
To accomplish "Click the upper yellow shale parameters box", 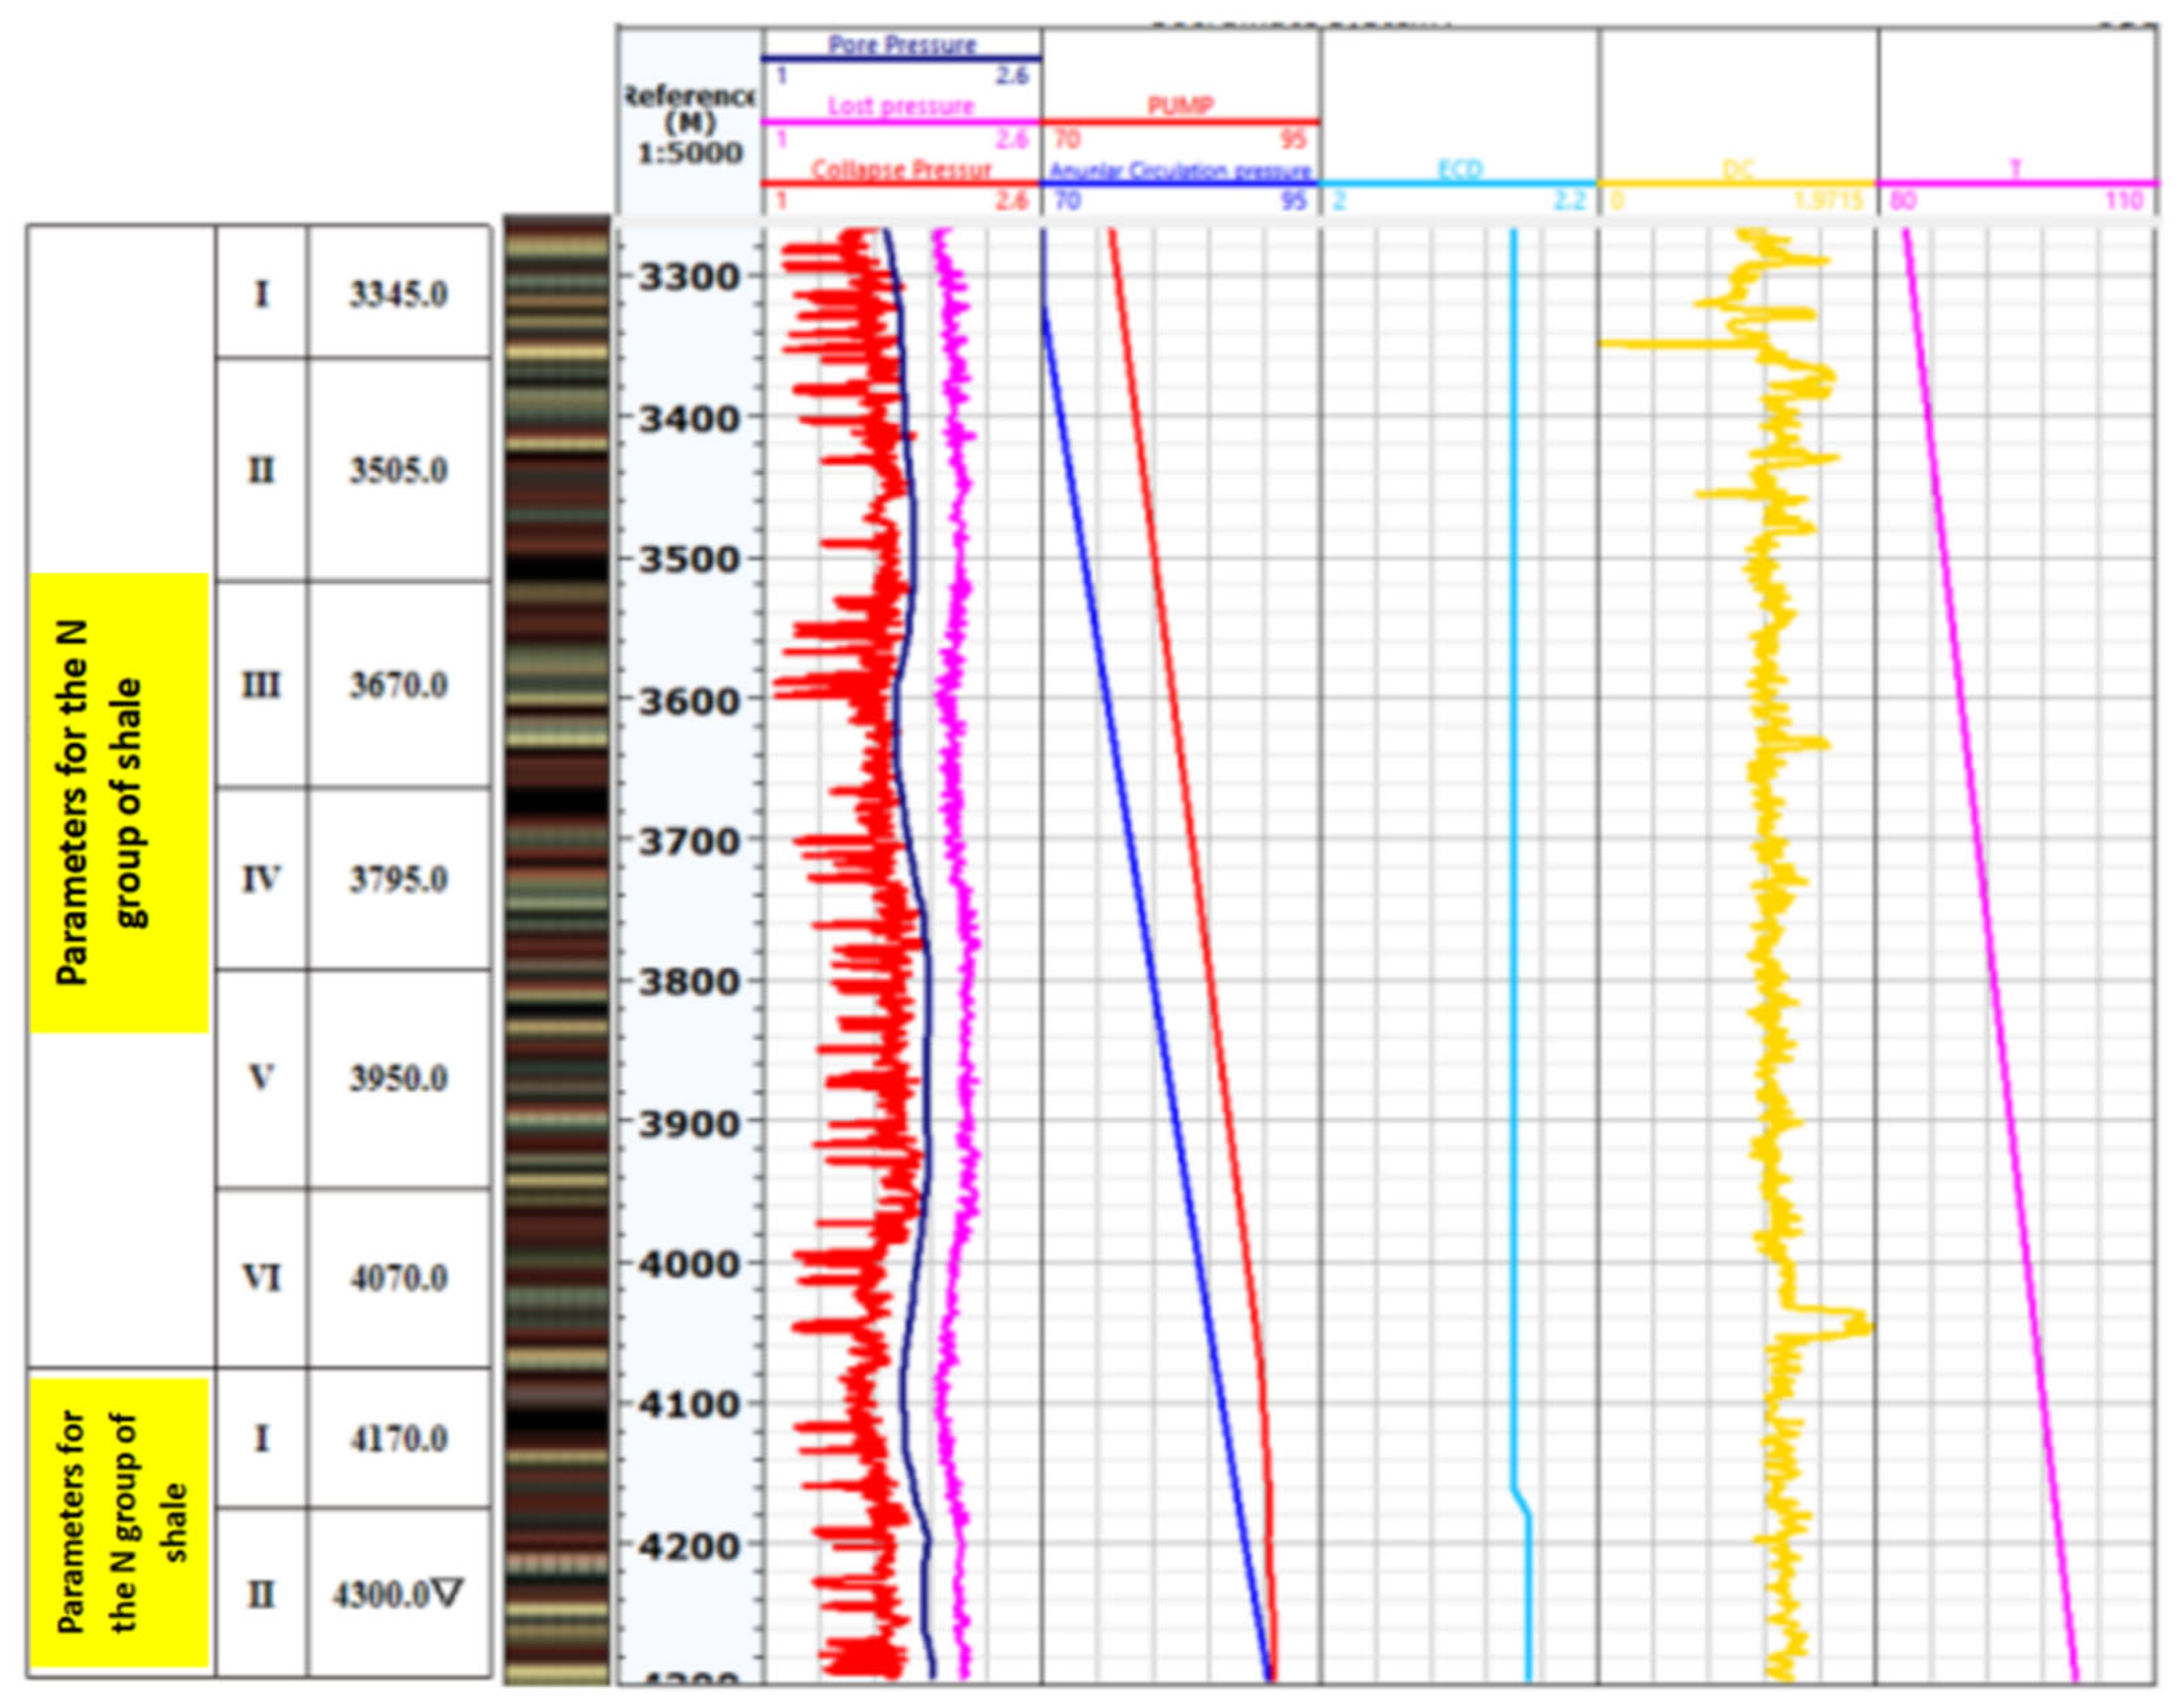I will pyautogui.click(x=119, y=802).
